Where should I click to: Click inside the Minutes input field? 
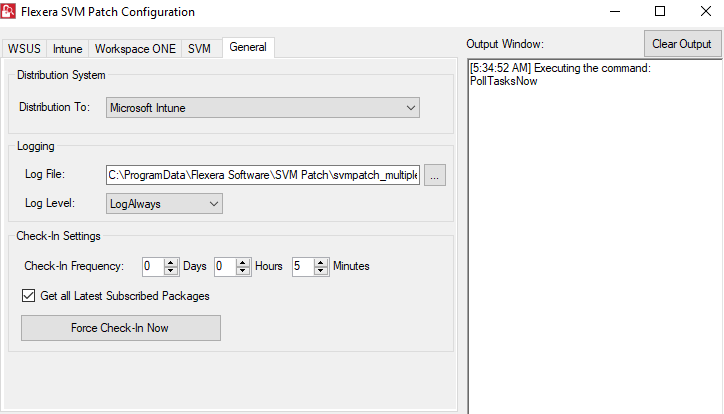pyautogui.click(x=303, y=266)
